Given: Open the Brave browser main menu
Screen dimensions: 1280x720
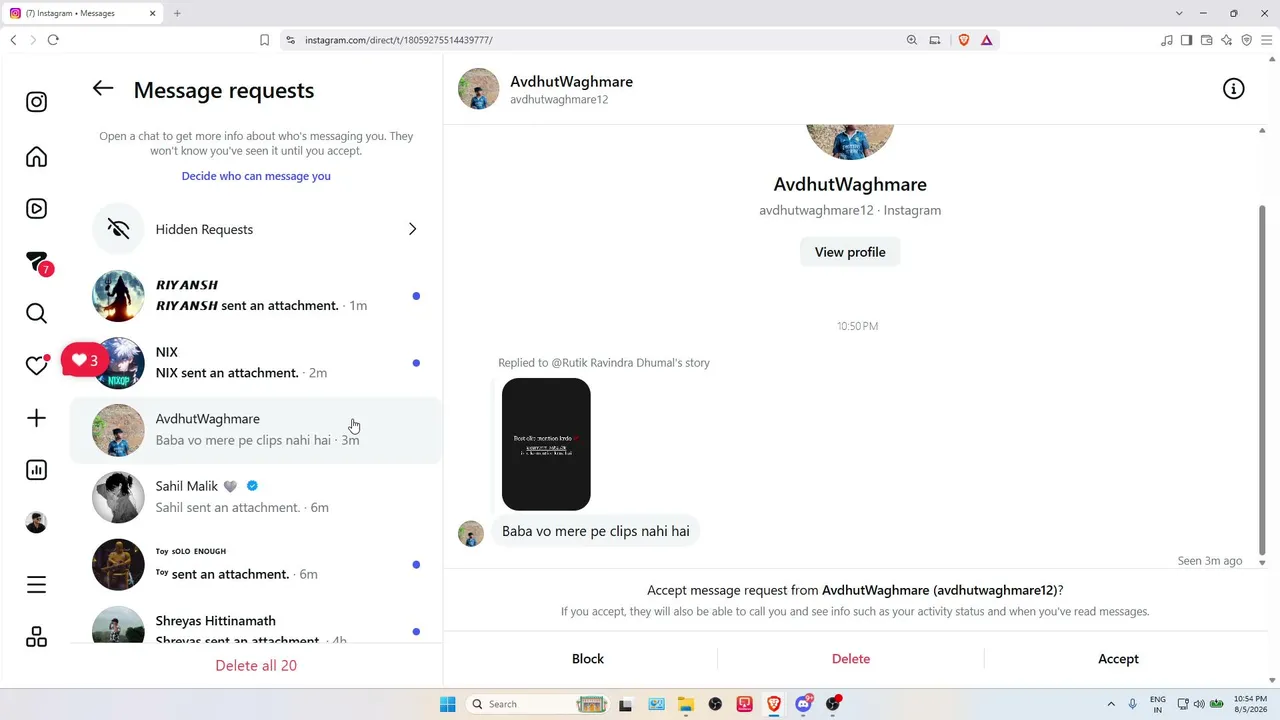Looking at the screenshot, I should tap(1266, 40).
